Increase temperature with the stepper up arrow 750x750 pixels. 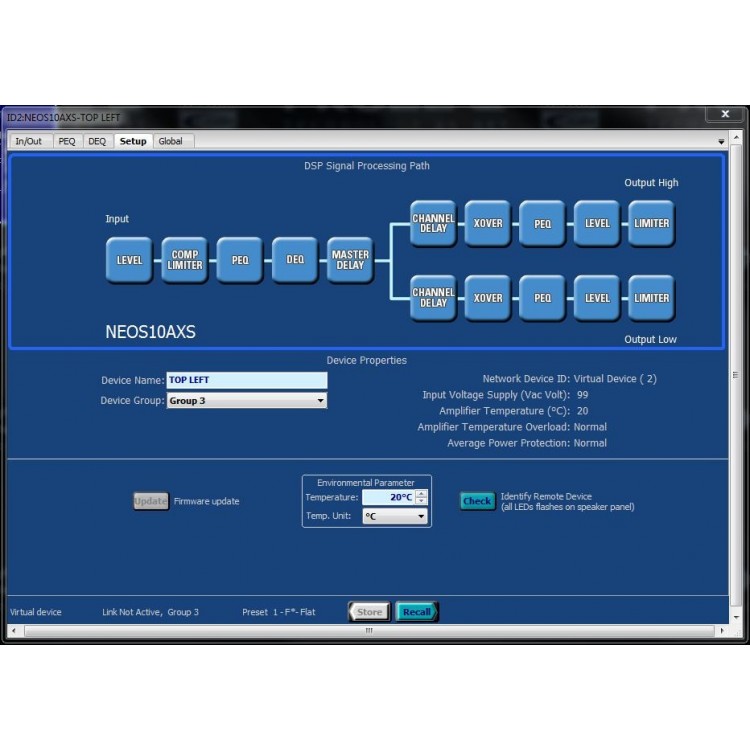pos(421,493)
